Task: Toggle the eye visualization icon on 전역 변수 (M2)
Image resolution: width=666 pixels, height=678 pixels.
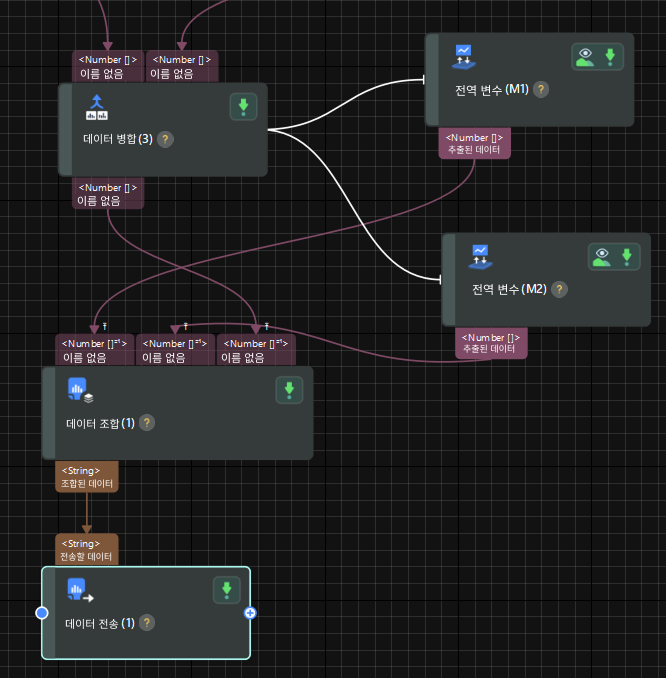Action: tap(602, 257)
